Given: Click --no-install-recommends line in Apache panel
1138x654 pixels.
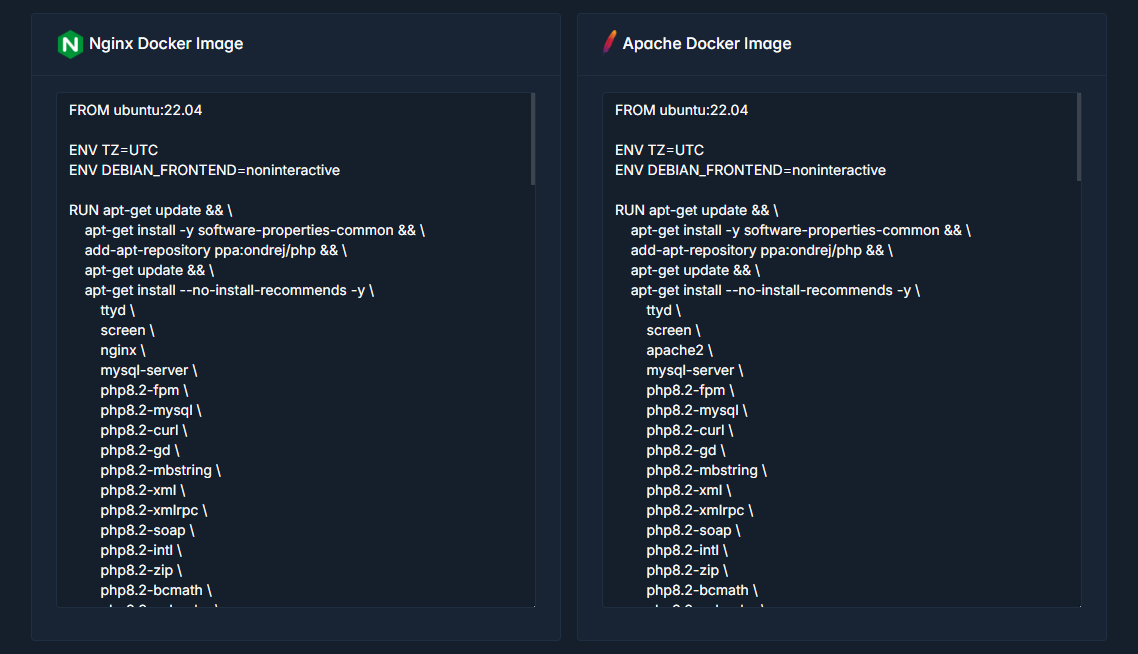Looking at the screenshot, I should (775, 290).
